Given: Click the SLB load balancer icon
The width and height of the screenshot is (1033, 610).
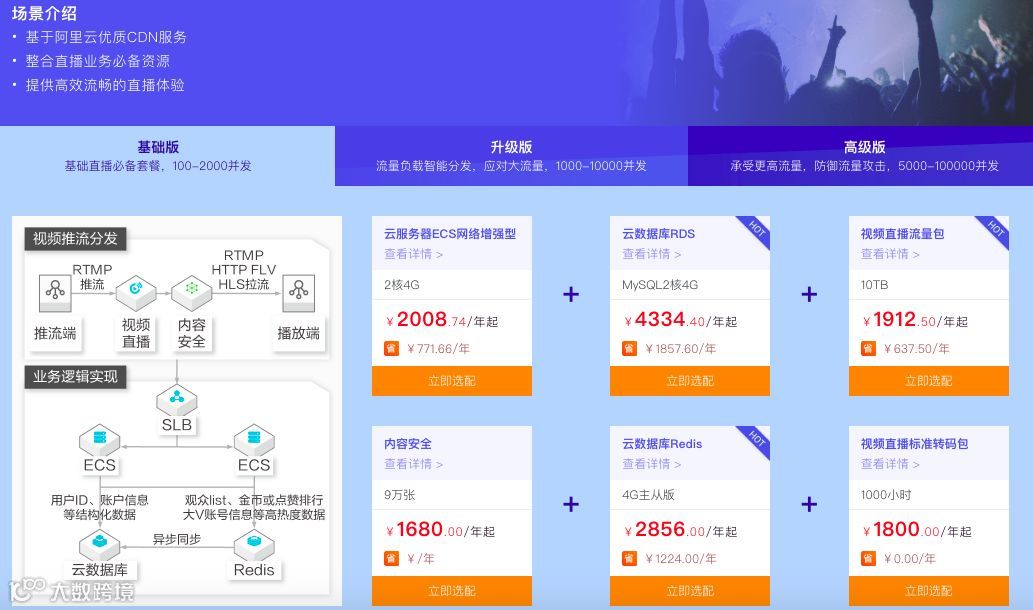Looking at the screenshot, I should click(x=177, y=400).
